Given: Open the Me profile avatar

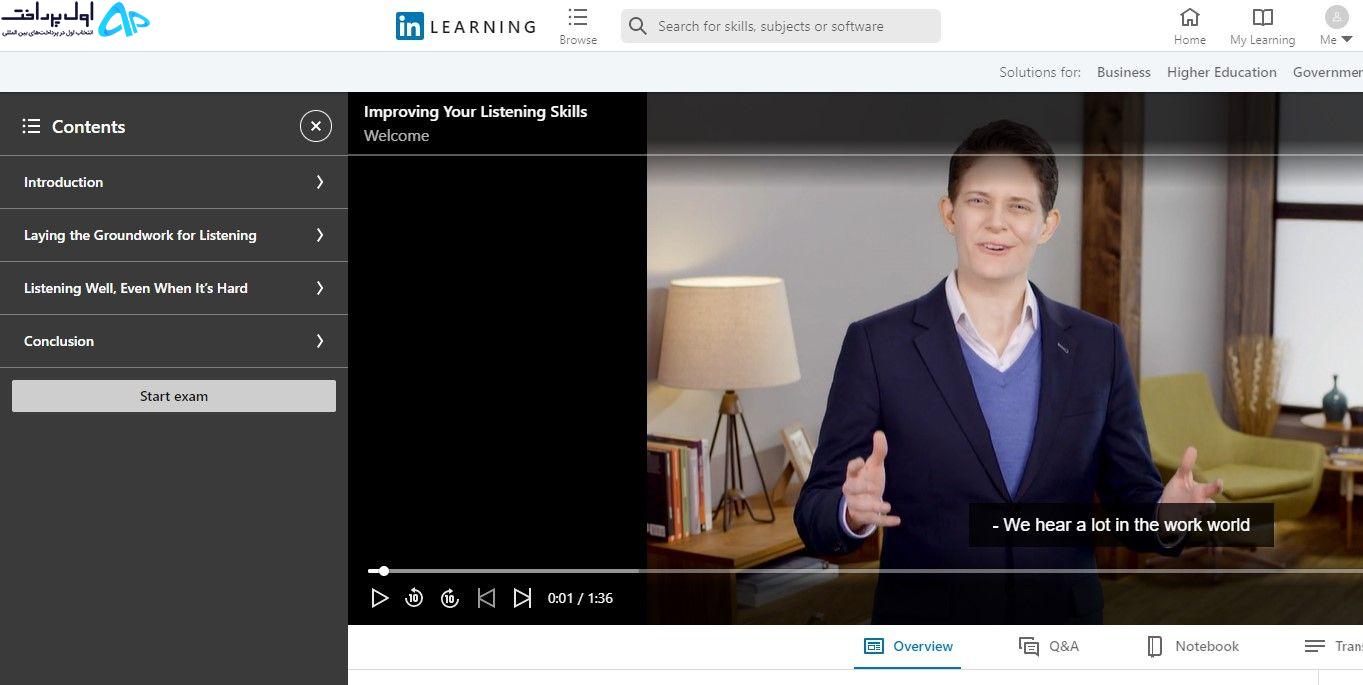Looking at the screenshot, I should pos(1336,17).
